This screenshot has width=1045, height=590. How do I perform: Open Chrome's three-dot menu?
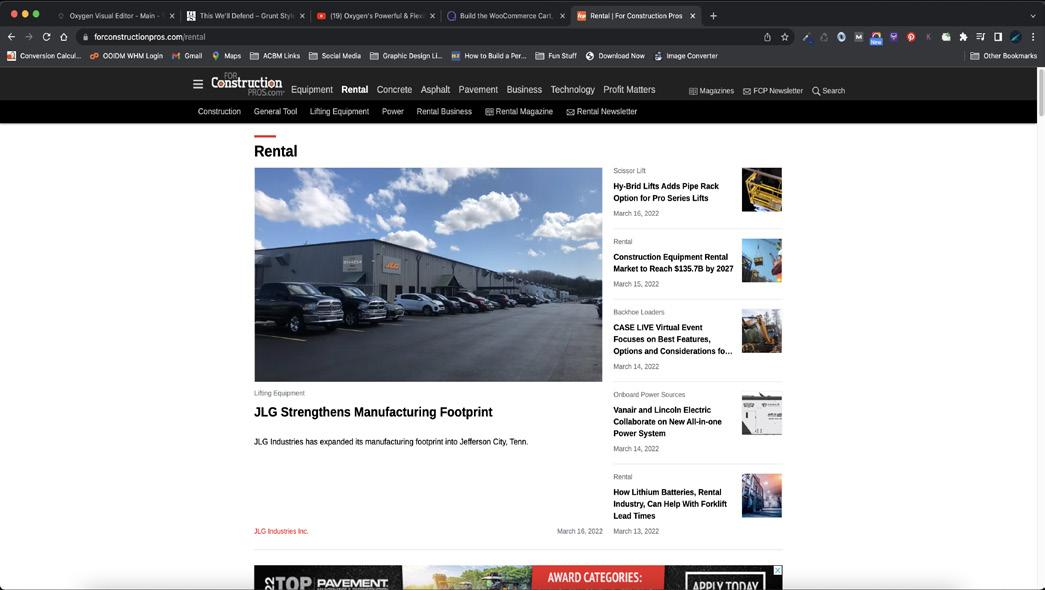pyautogui.click(x=1034, y=37)
